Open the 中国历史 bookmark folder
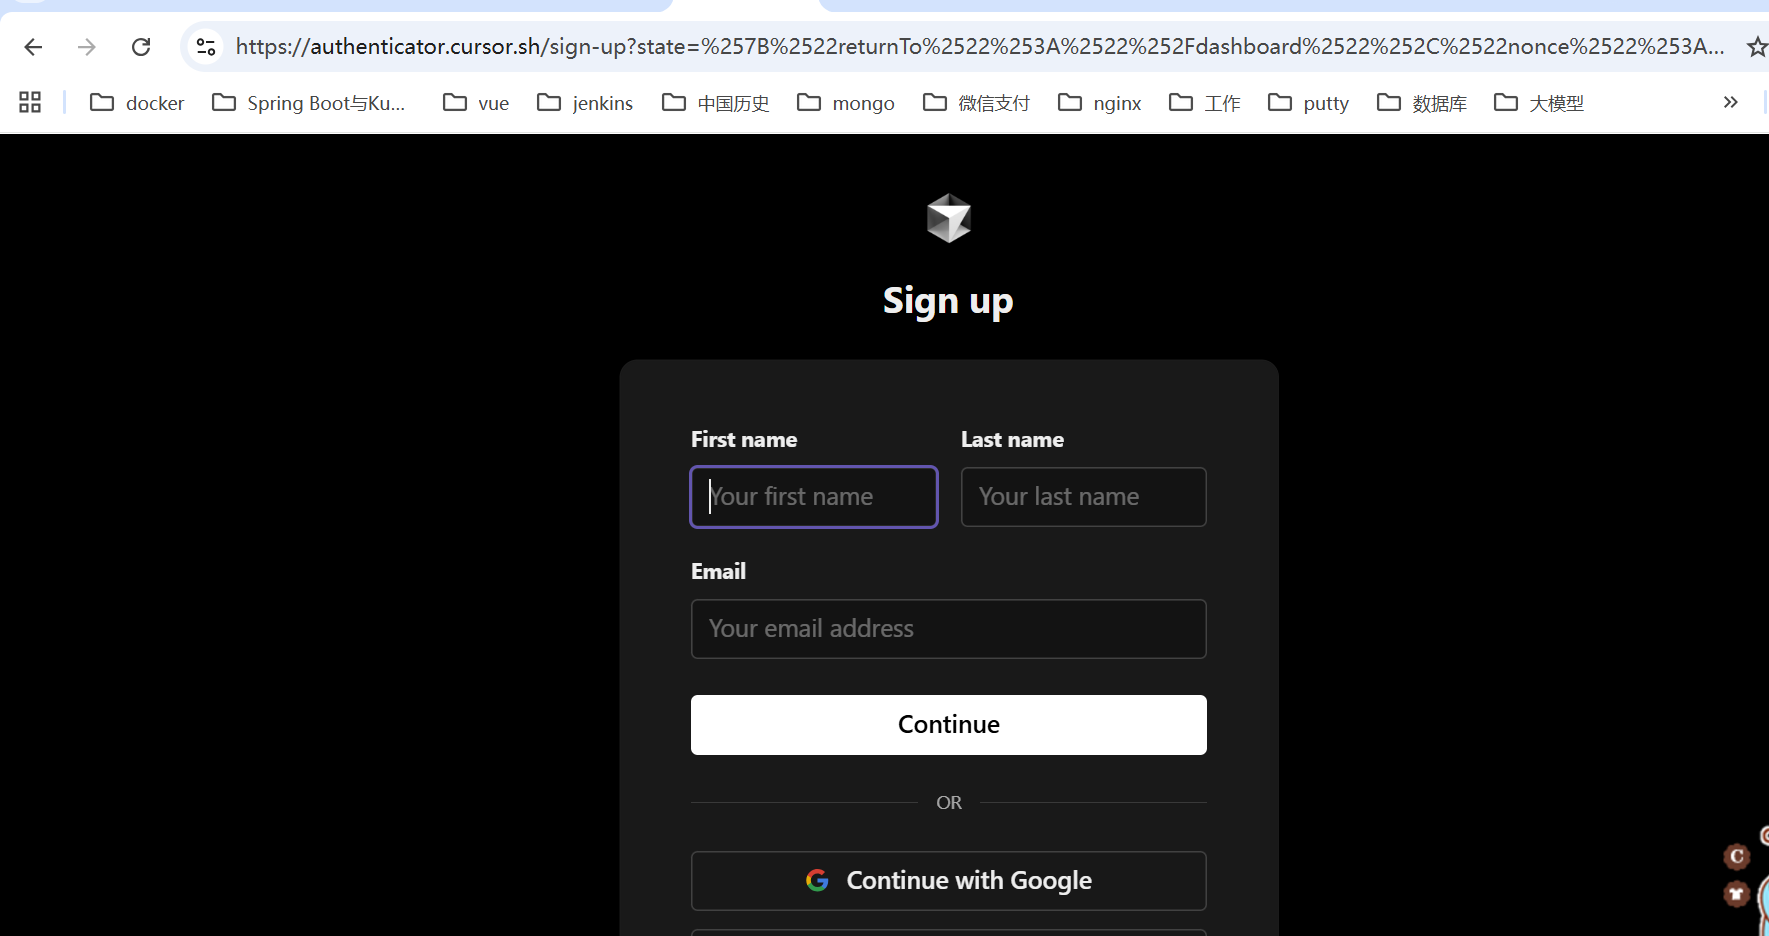This screenshot has height=936, width=1769. [716, 103]
